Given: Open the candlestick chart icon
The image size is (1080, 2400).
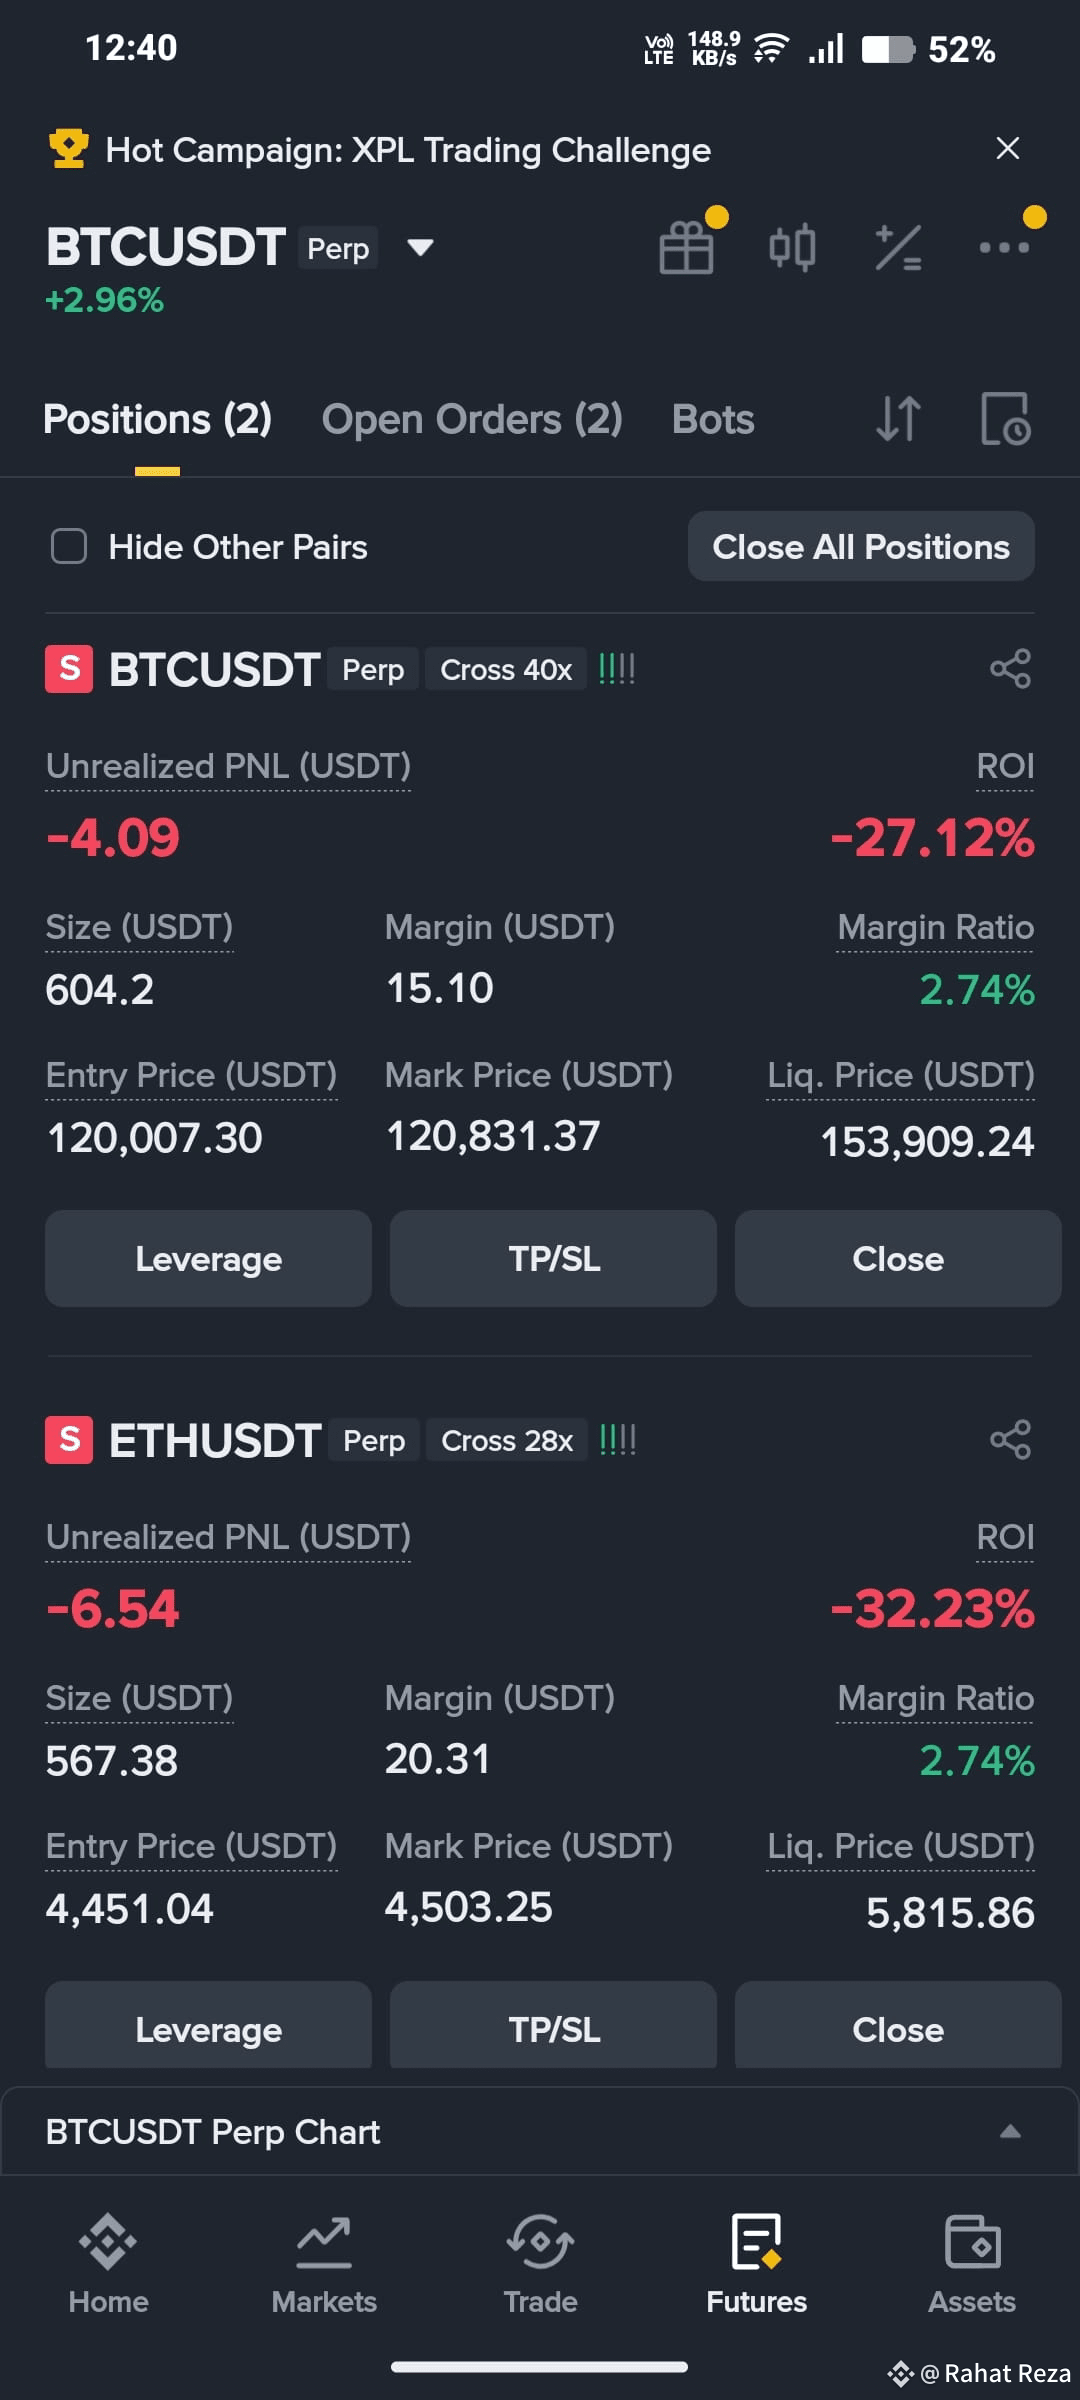Looking at the screenshot, I should [792, 247].
